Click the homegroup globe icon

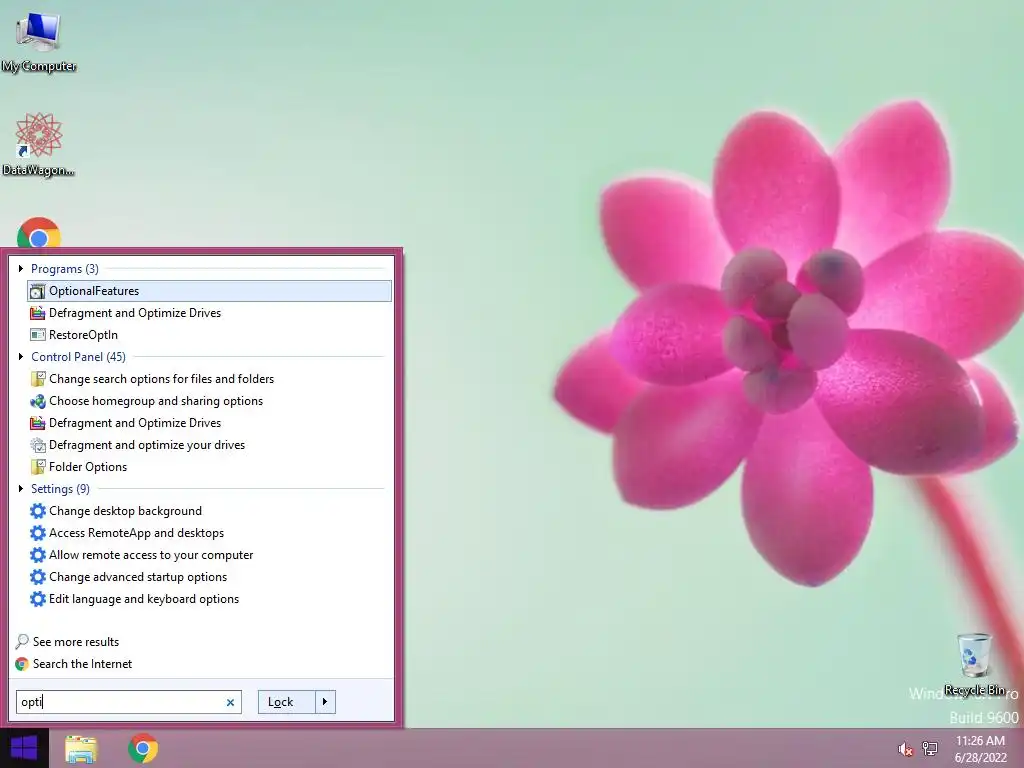click(x=38, y=401)
